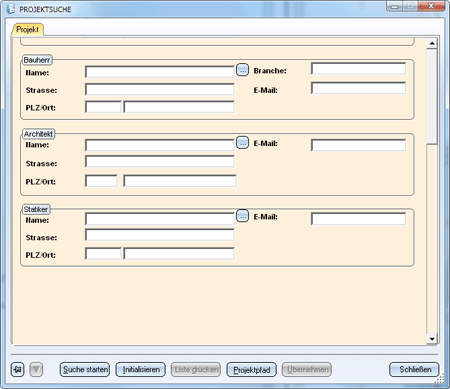450x389 pixels.
Task: Click the scrollbar down arrow
Action: pos(432,339)
